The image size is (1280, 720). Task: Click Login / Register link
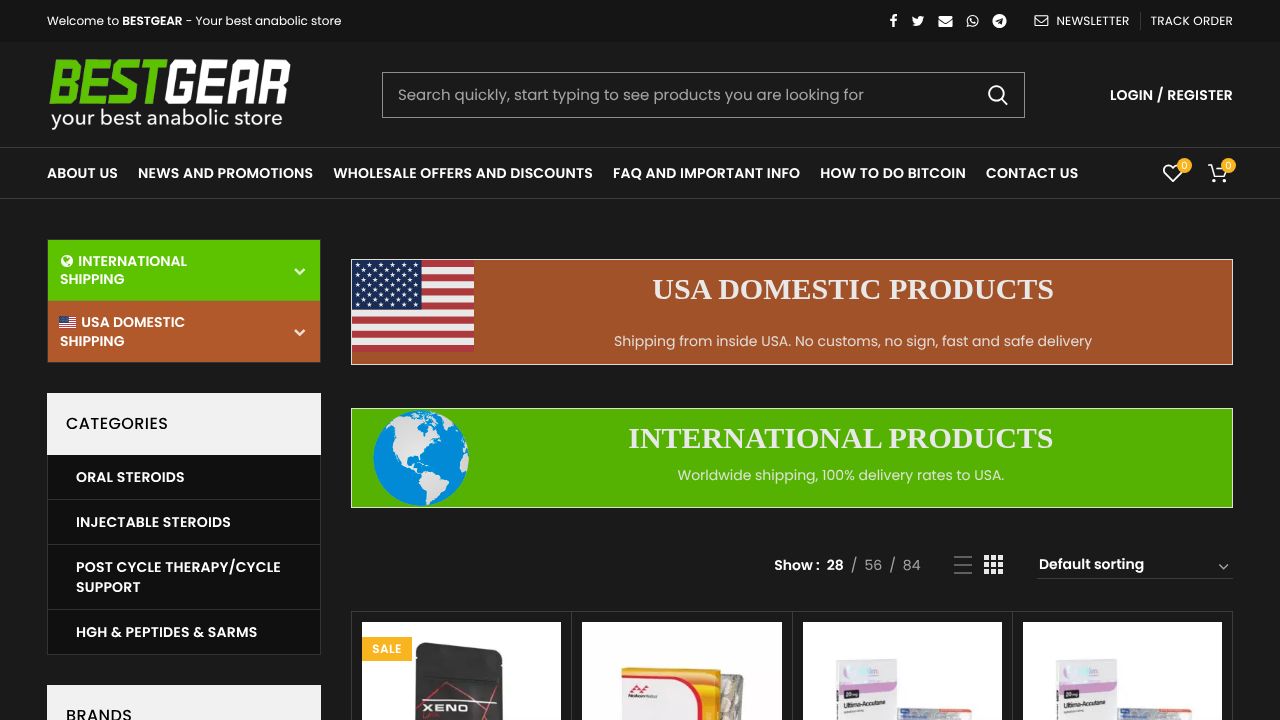click(1171, 95)
